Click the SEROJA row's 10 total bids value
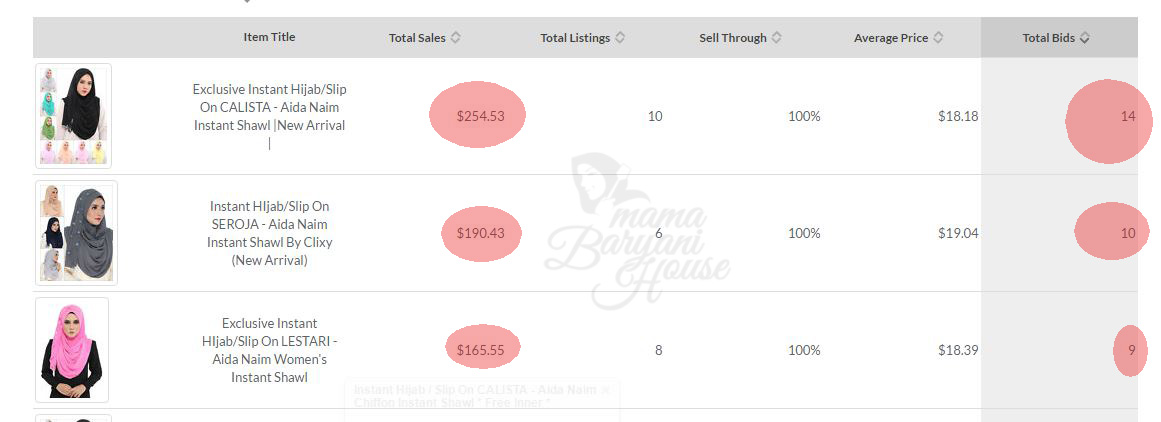Image resolution: width=1161 pixels, height=422 pixels. [x=1127, y=233]
